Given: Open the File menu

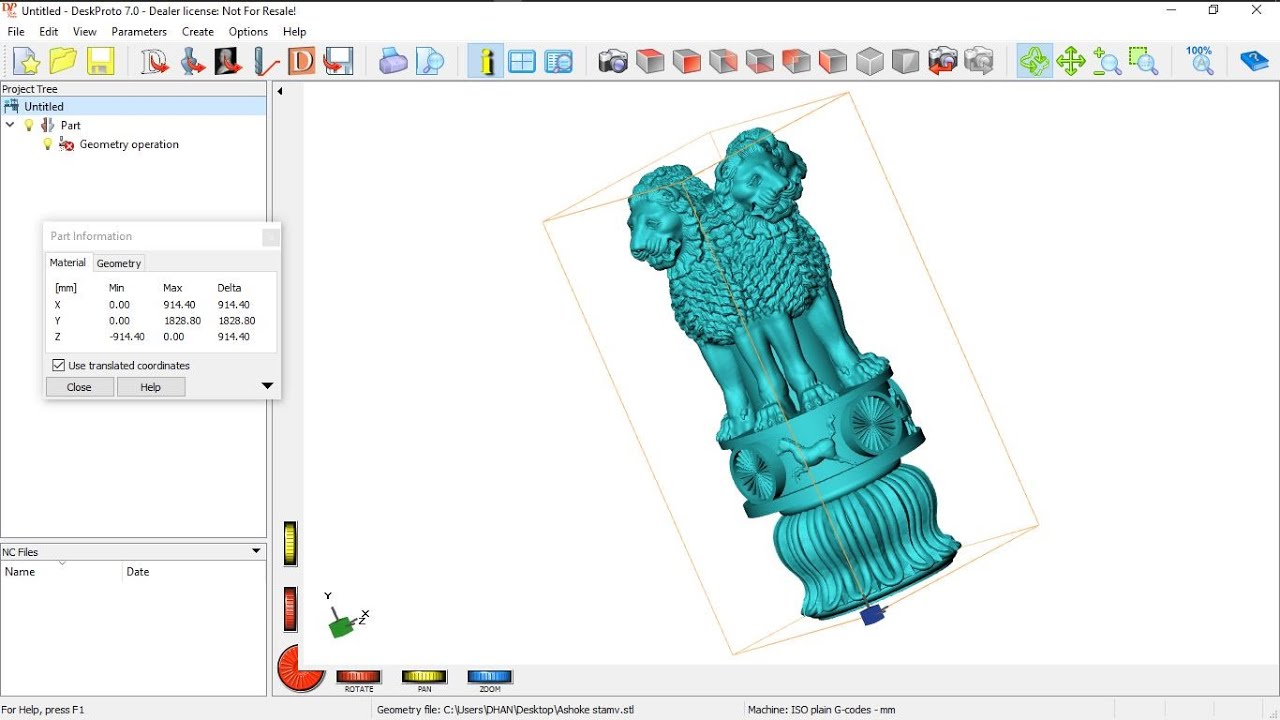Looking at the screenshot, I should click(16, 32).
